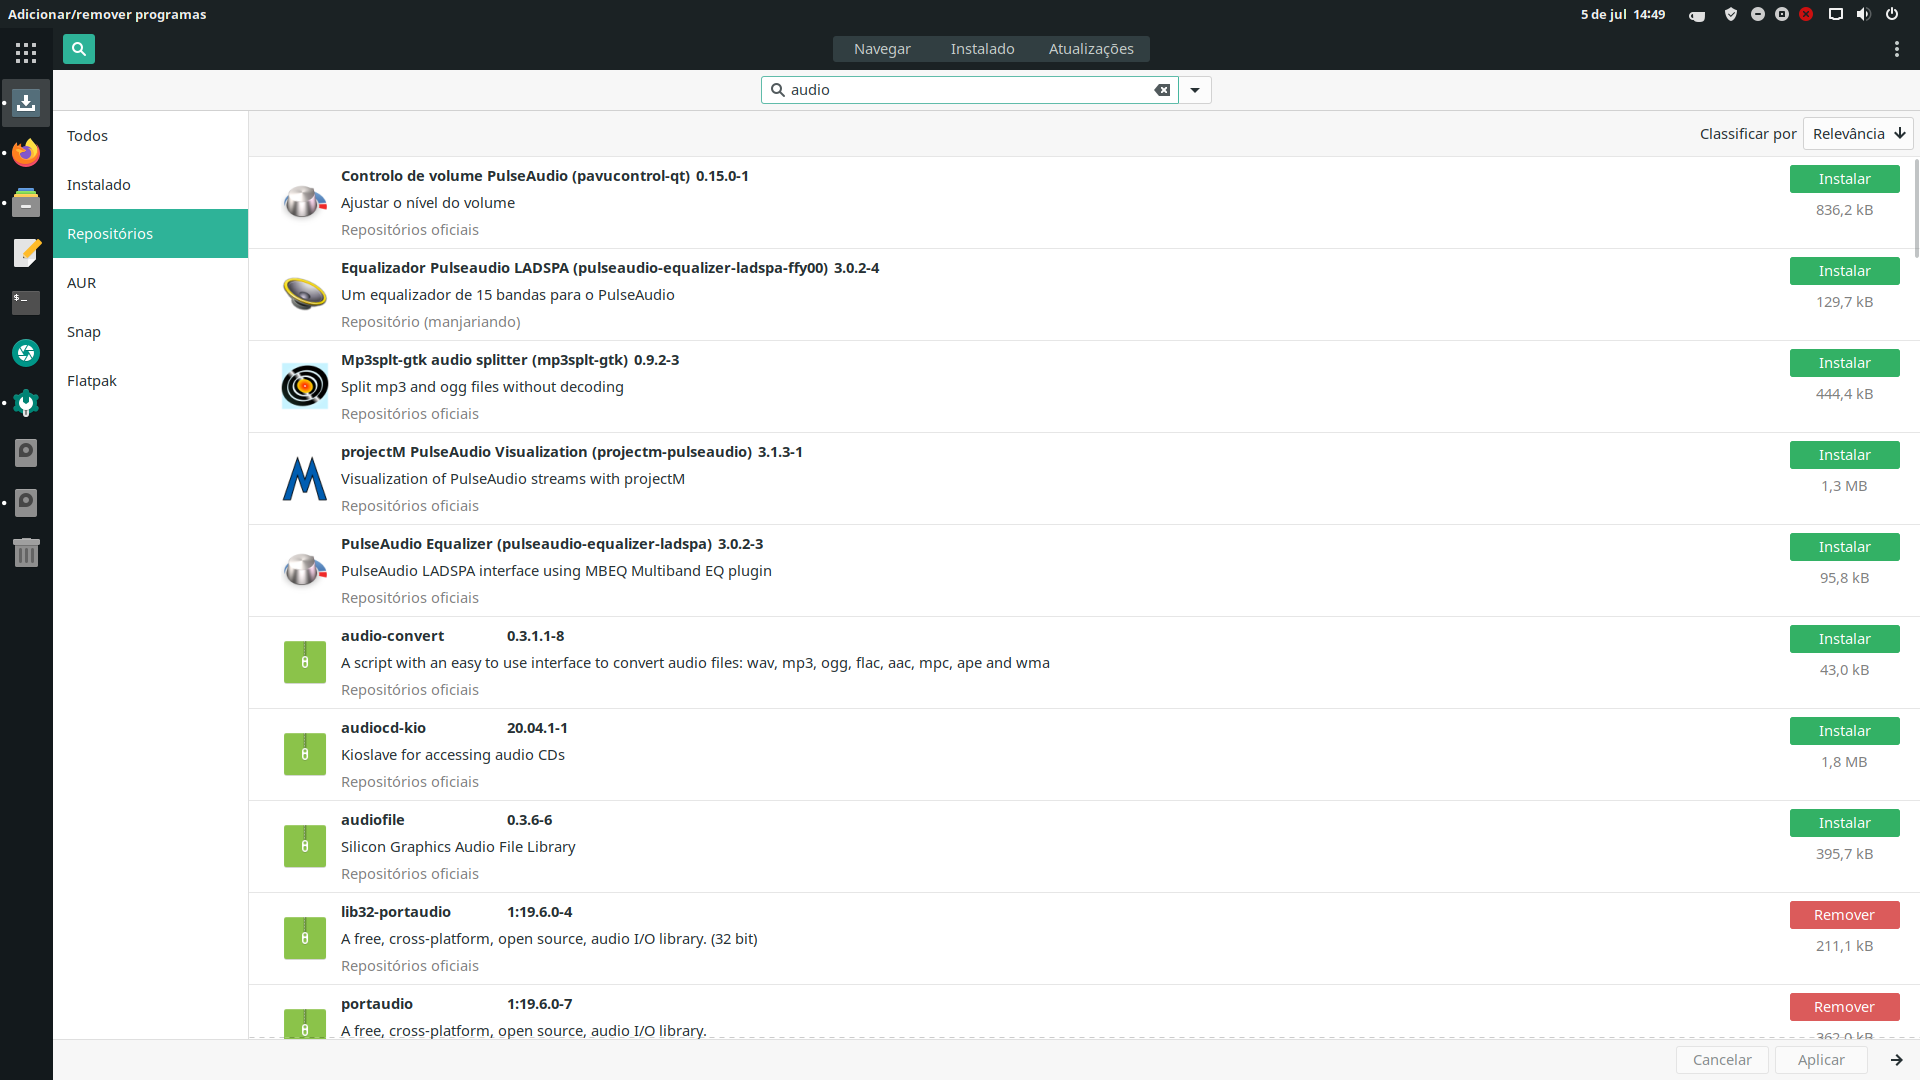Viewport: 1920px width, 1080px height.
Task: Open the applications grid in dock
Action: click(x=26, y=53)
